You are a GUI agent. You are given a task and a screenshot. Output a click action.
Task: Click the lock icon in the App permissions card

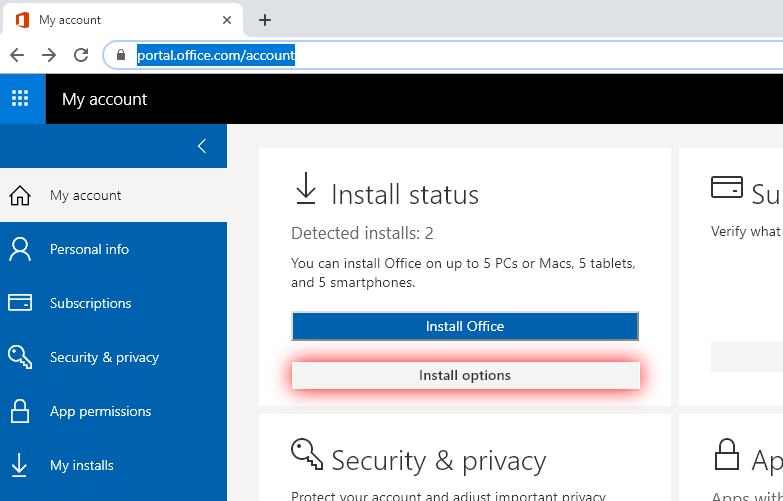pos(727,454)
